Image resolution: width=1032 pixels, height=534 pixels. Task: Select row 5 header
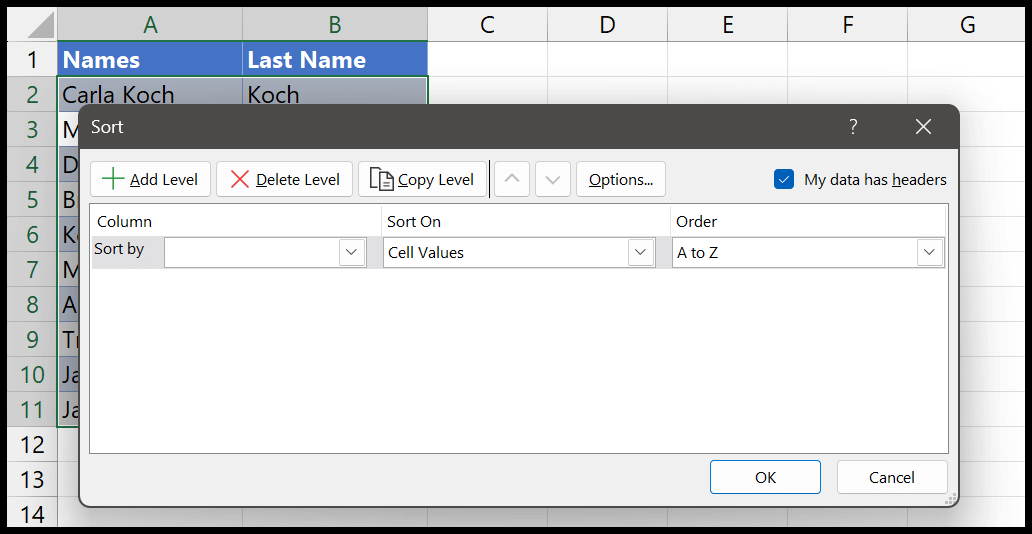[x=32, y=199]
